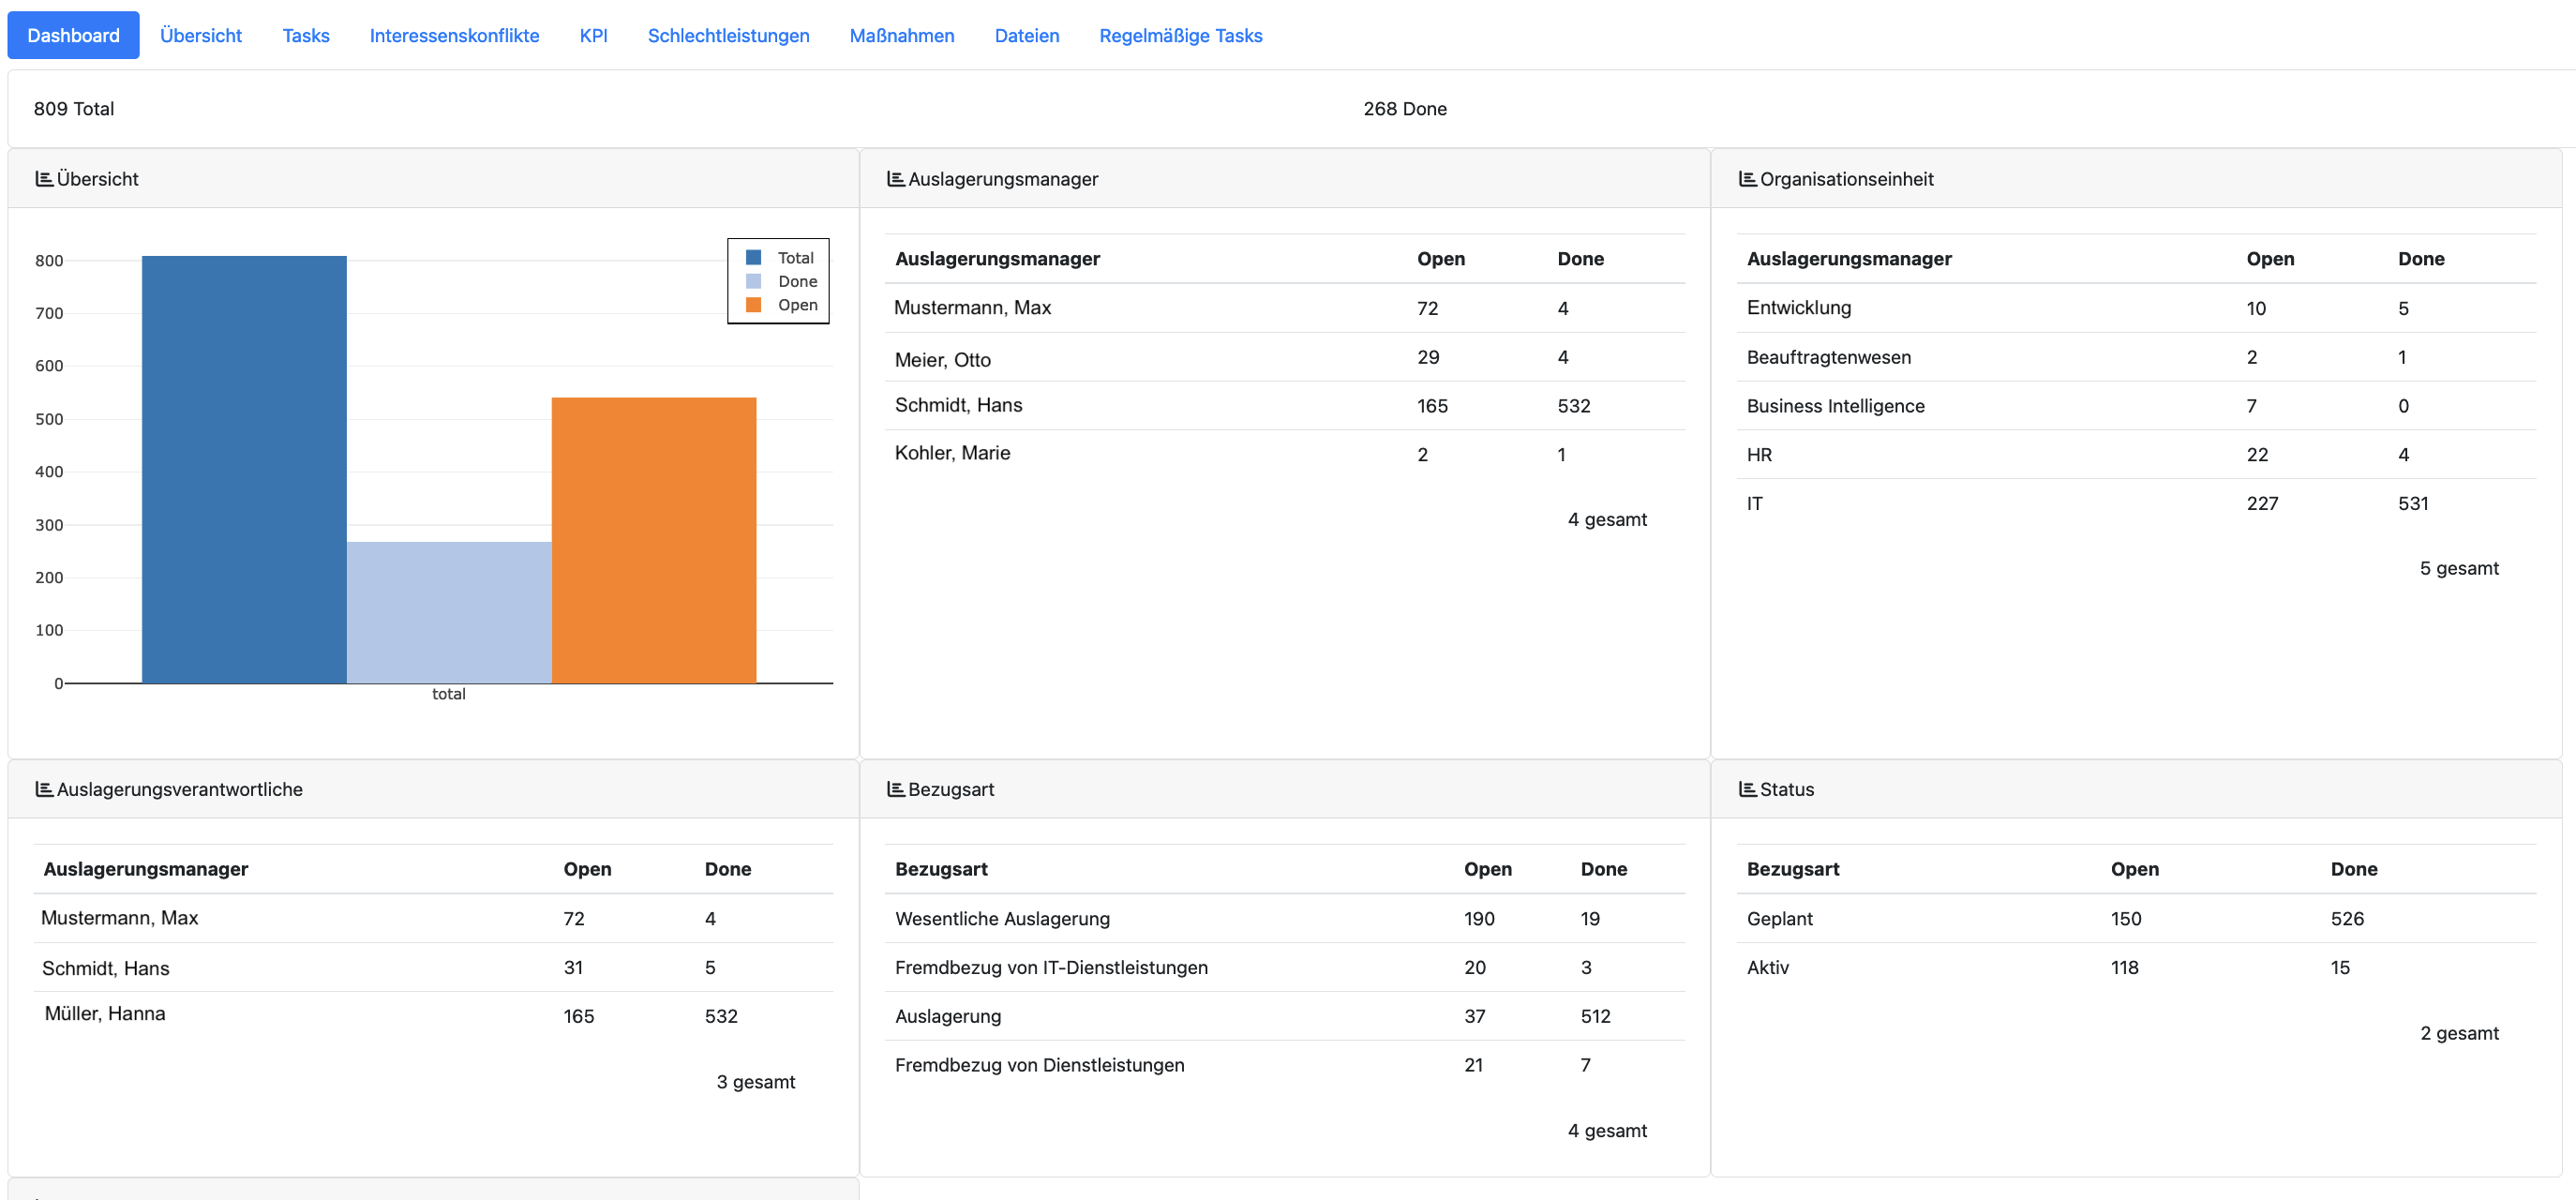This screenshot has width=2576, height=1200.
Task: Go to Interessenskonflikte tab
Action: [x=454, y=35]
